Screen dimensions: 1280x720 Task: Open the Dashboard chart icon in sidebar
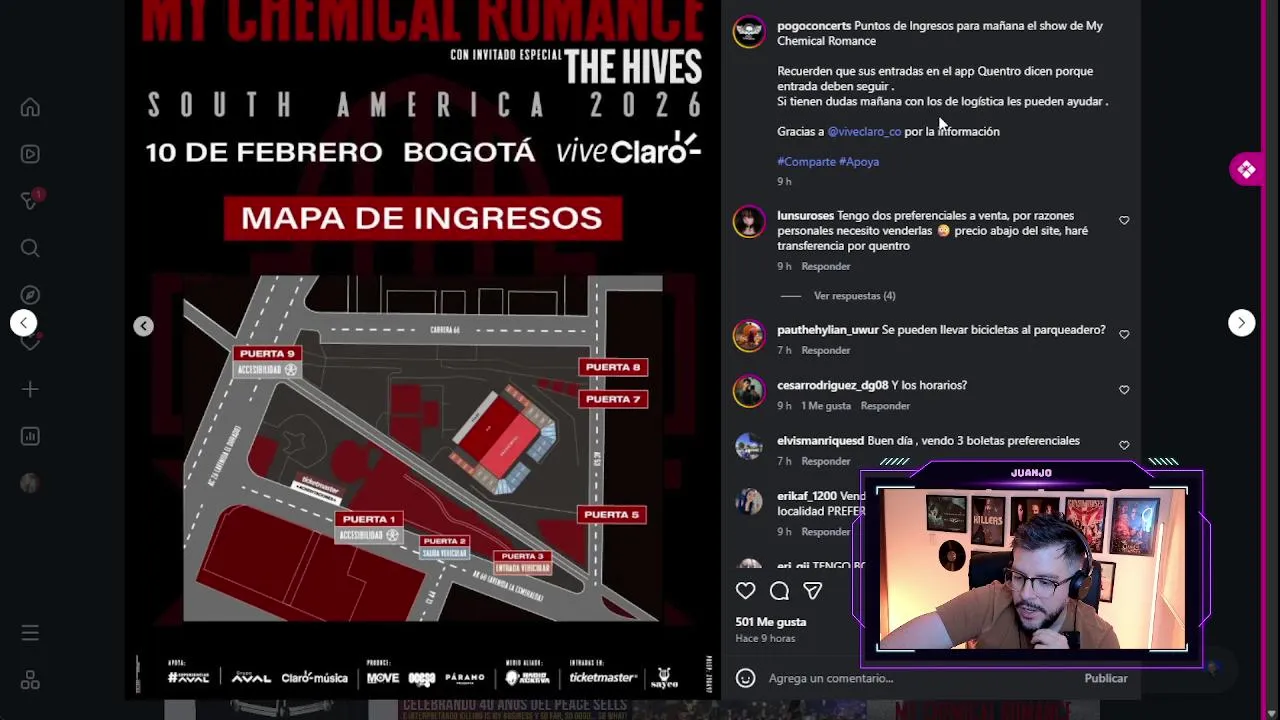click(30, 436)
